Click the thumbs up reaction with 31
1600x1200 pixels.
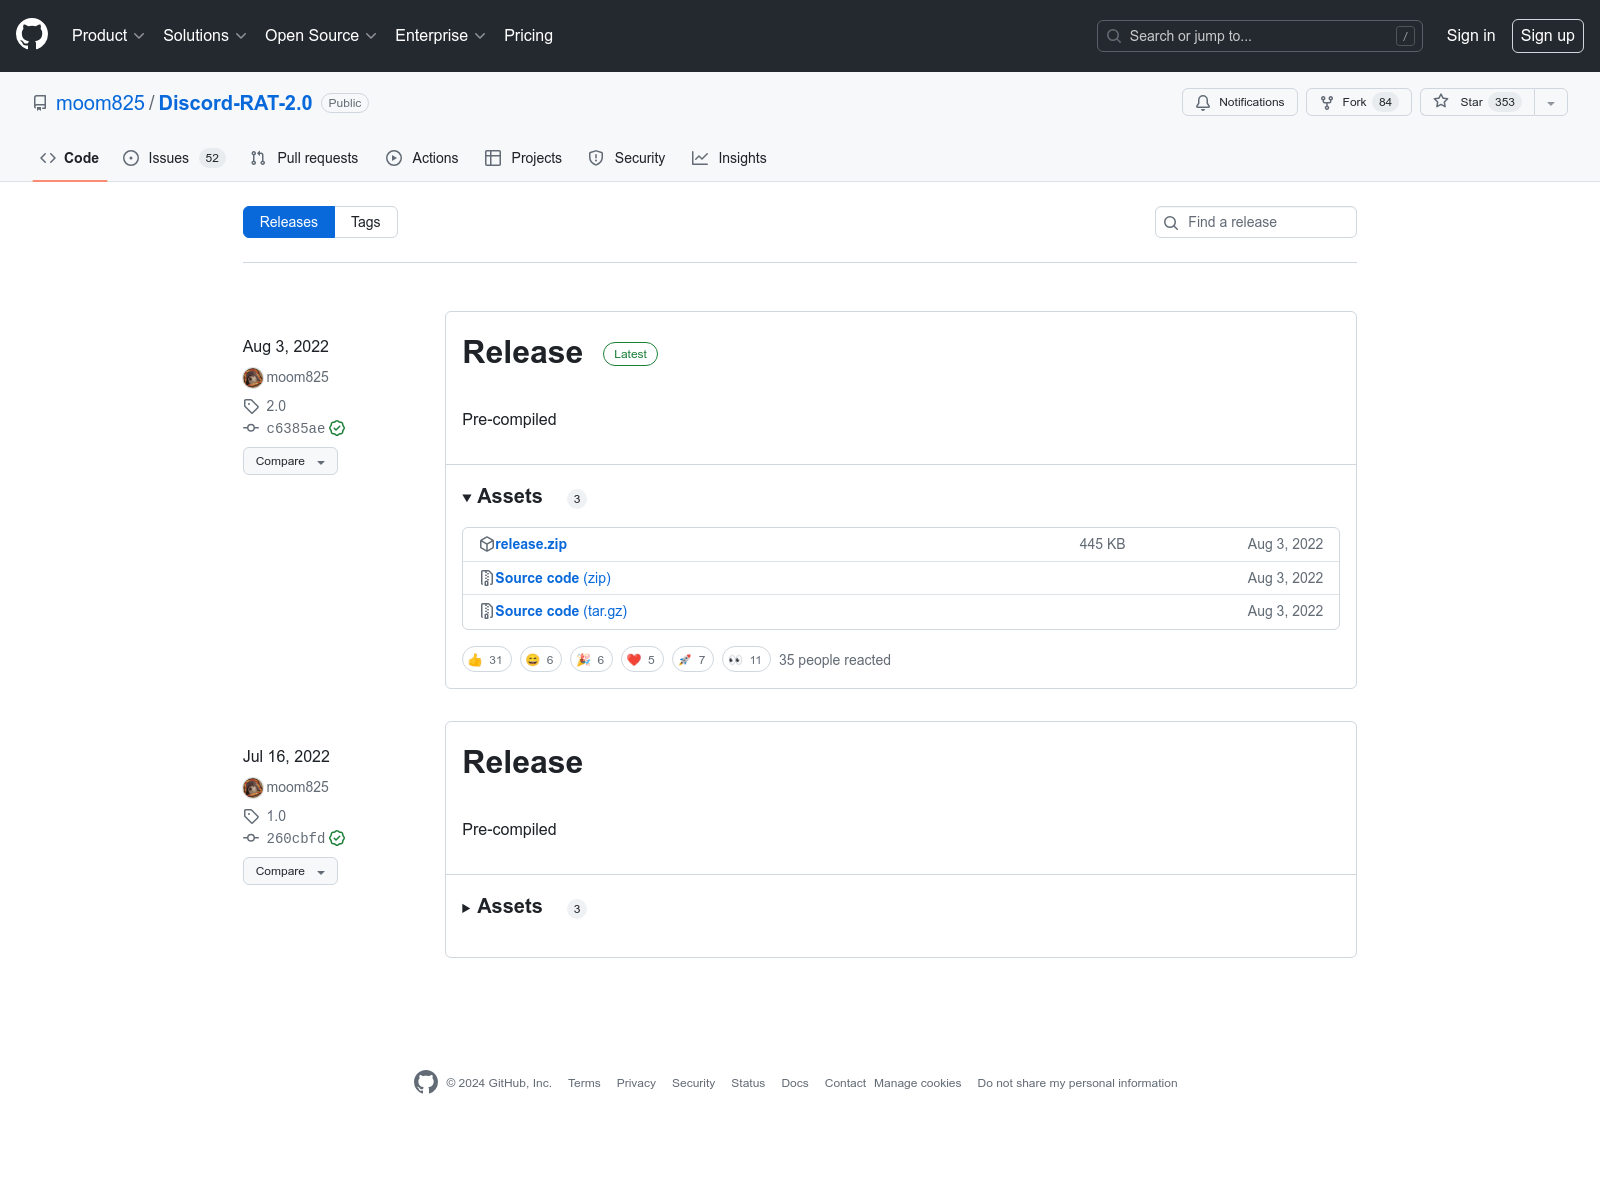tap(487, 660)
